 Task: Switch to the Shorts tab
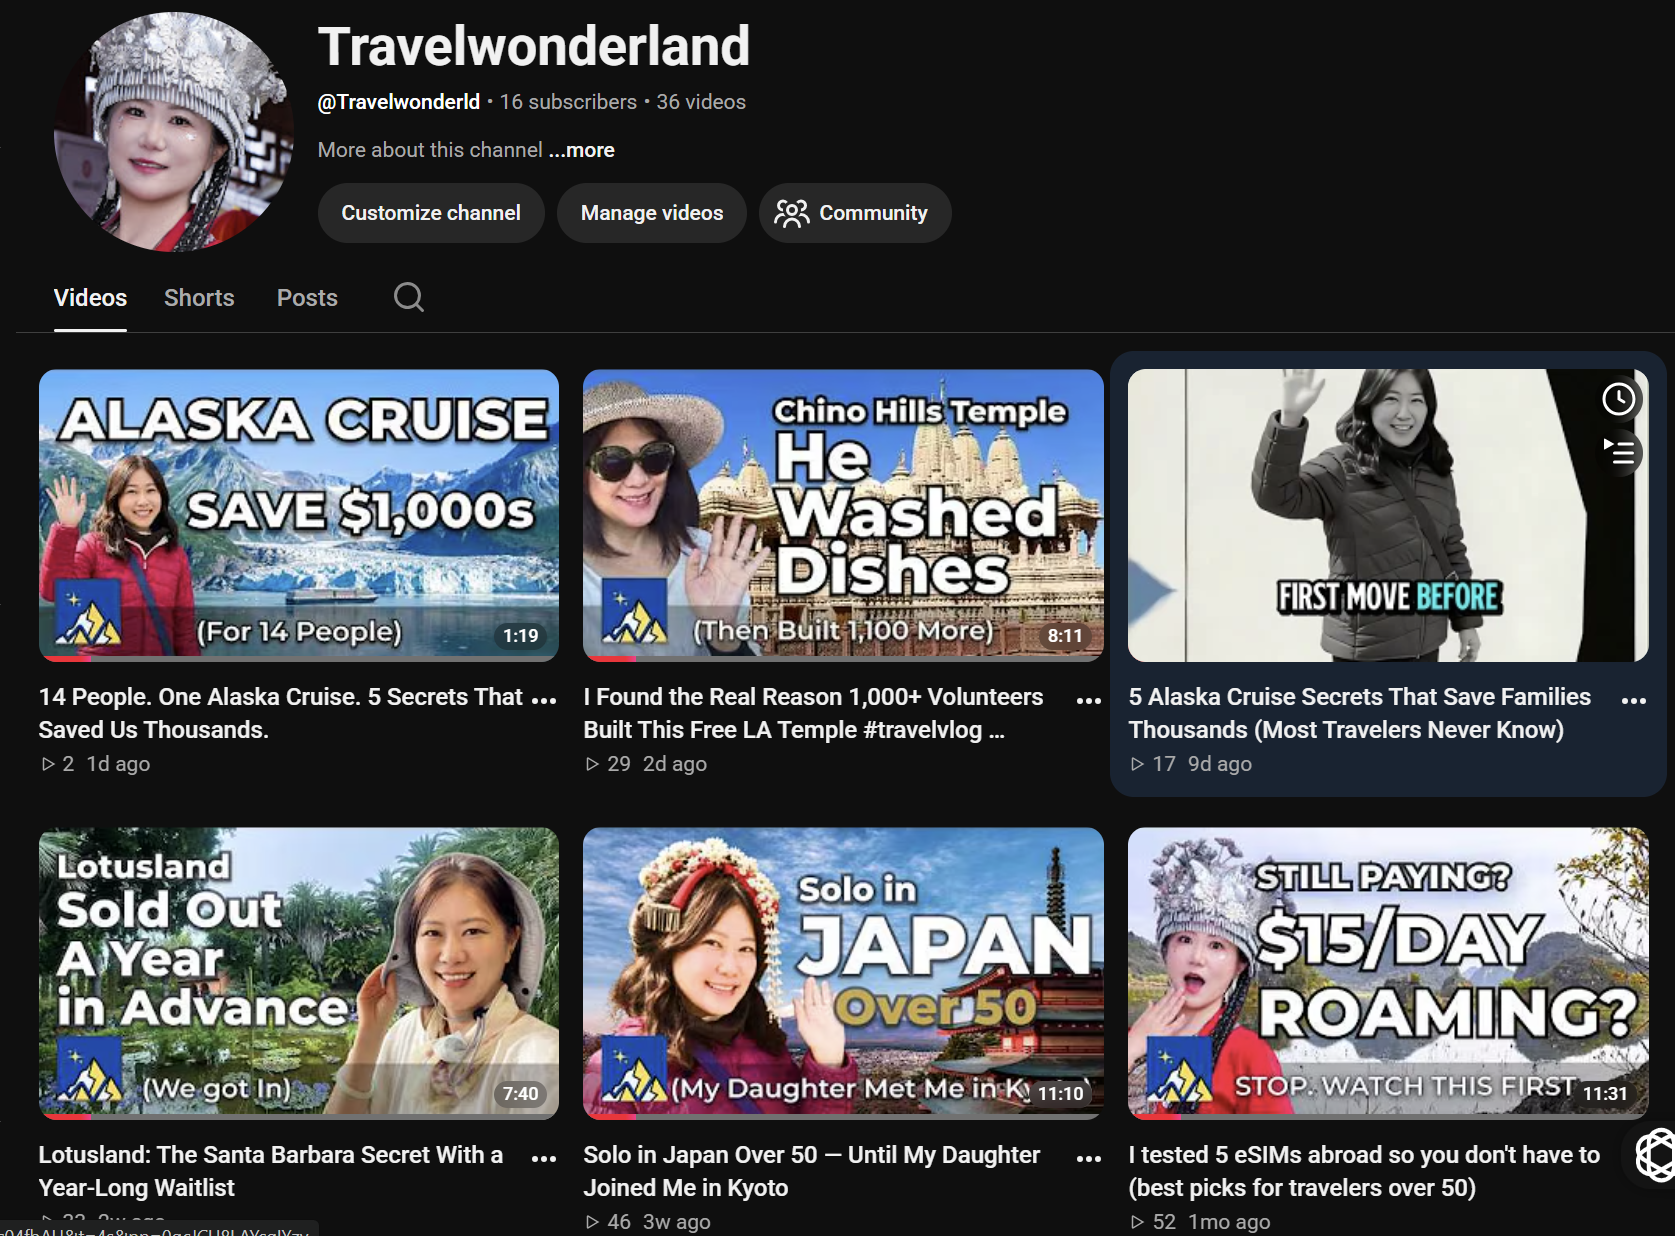point(199,298)
